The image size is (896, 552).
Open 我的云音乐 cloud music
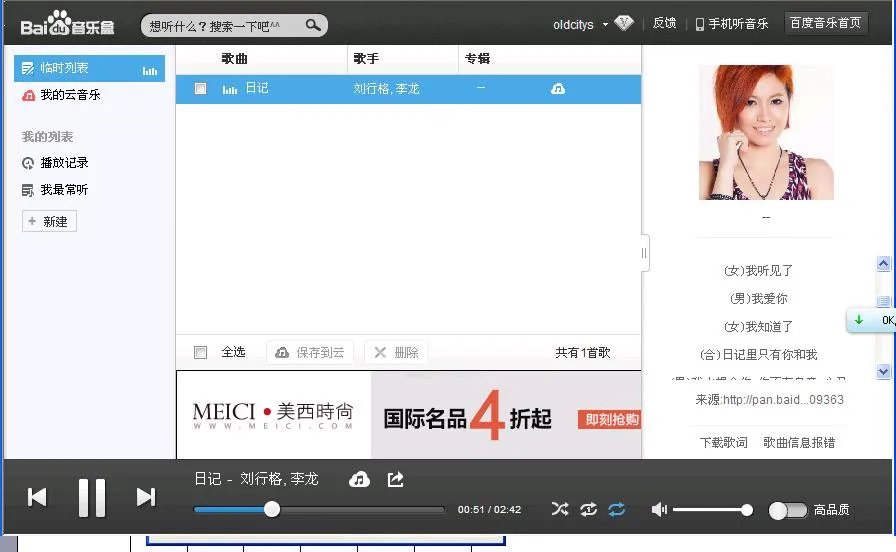[x=61, y=95]
